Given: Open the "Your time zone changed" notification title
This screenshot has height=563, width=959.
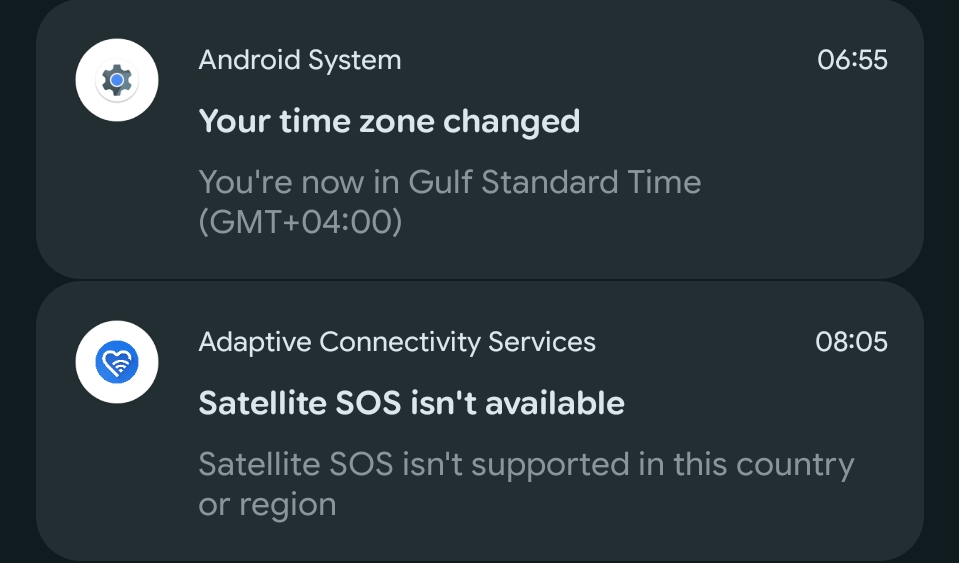Looking at the screenshot, I should point(389,121).
